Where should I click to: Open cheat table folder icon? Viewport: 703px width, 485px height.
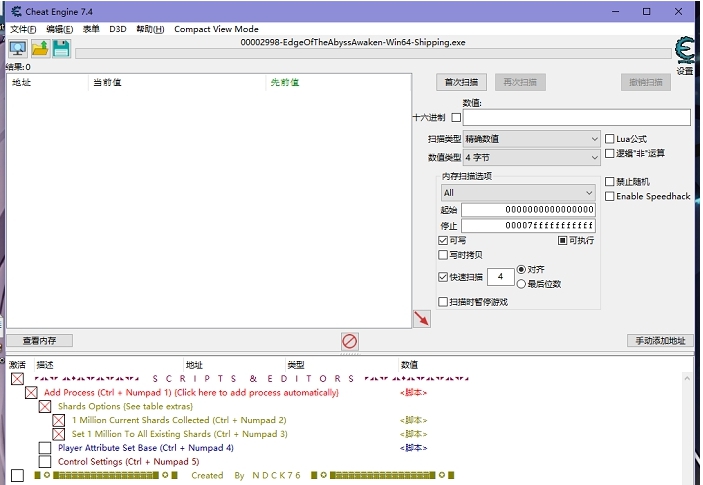40,48
